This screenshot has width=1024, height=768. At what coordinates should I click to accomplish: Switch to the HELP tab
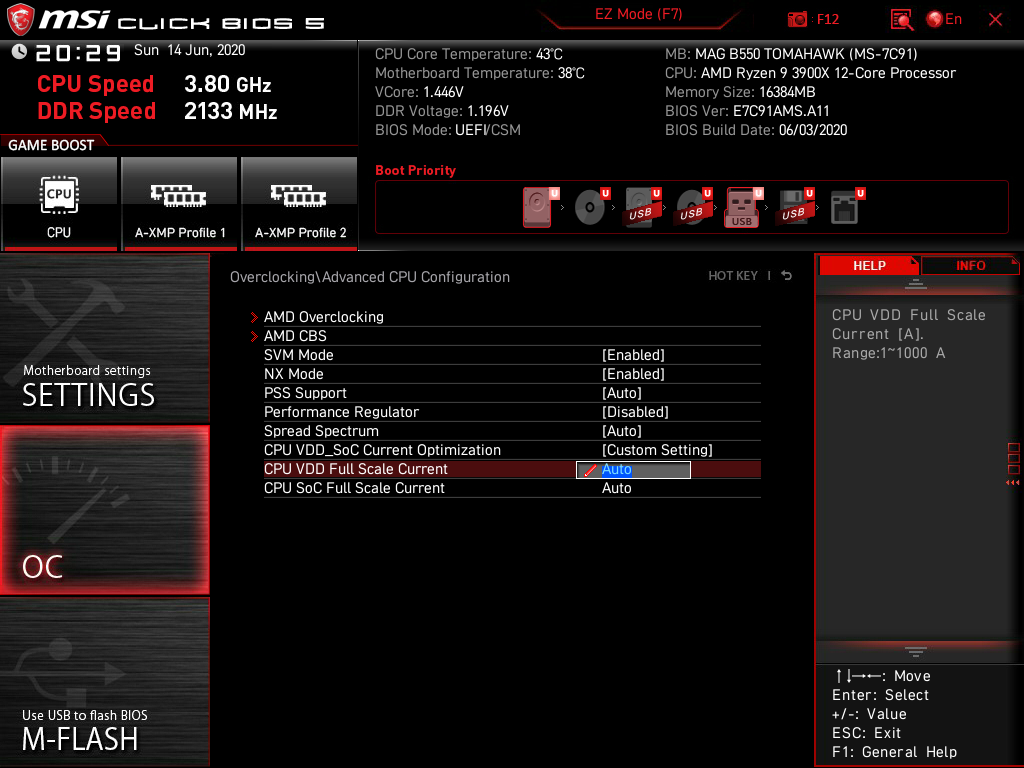(869, 265)
